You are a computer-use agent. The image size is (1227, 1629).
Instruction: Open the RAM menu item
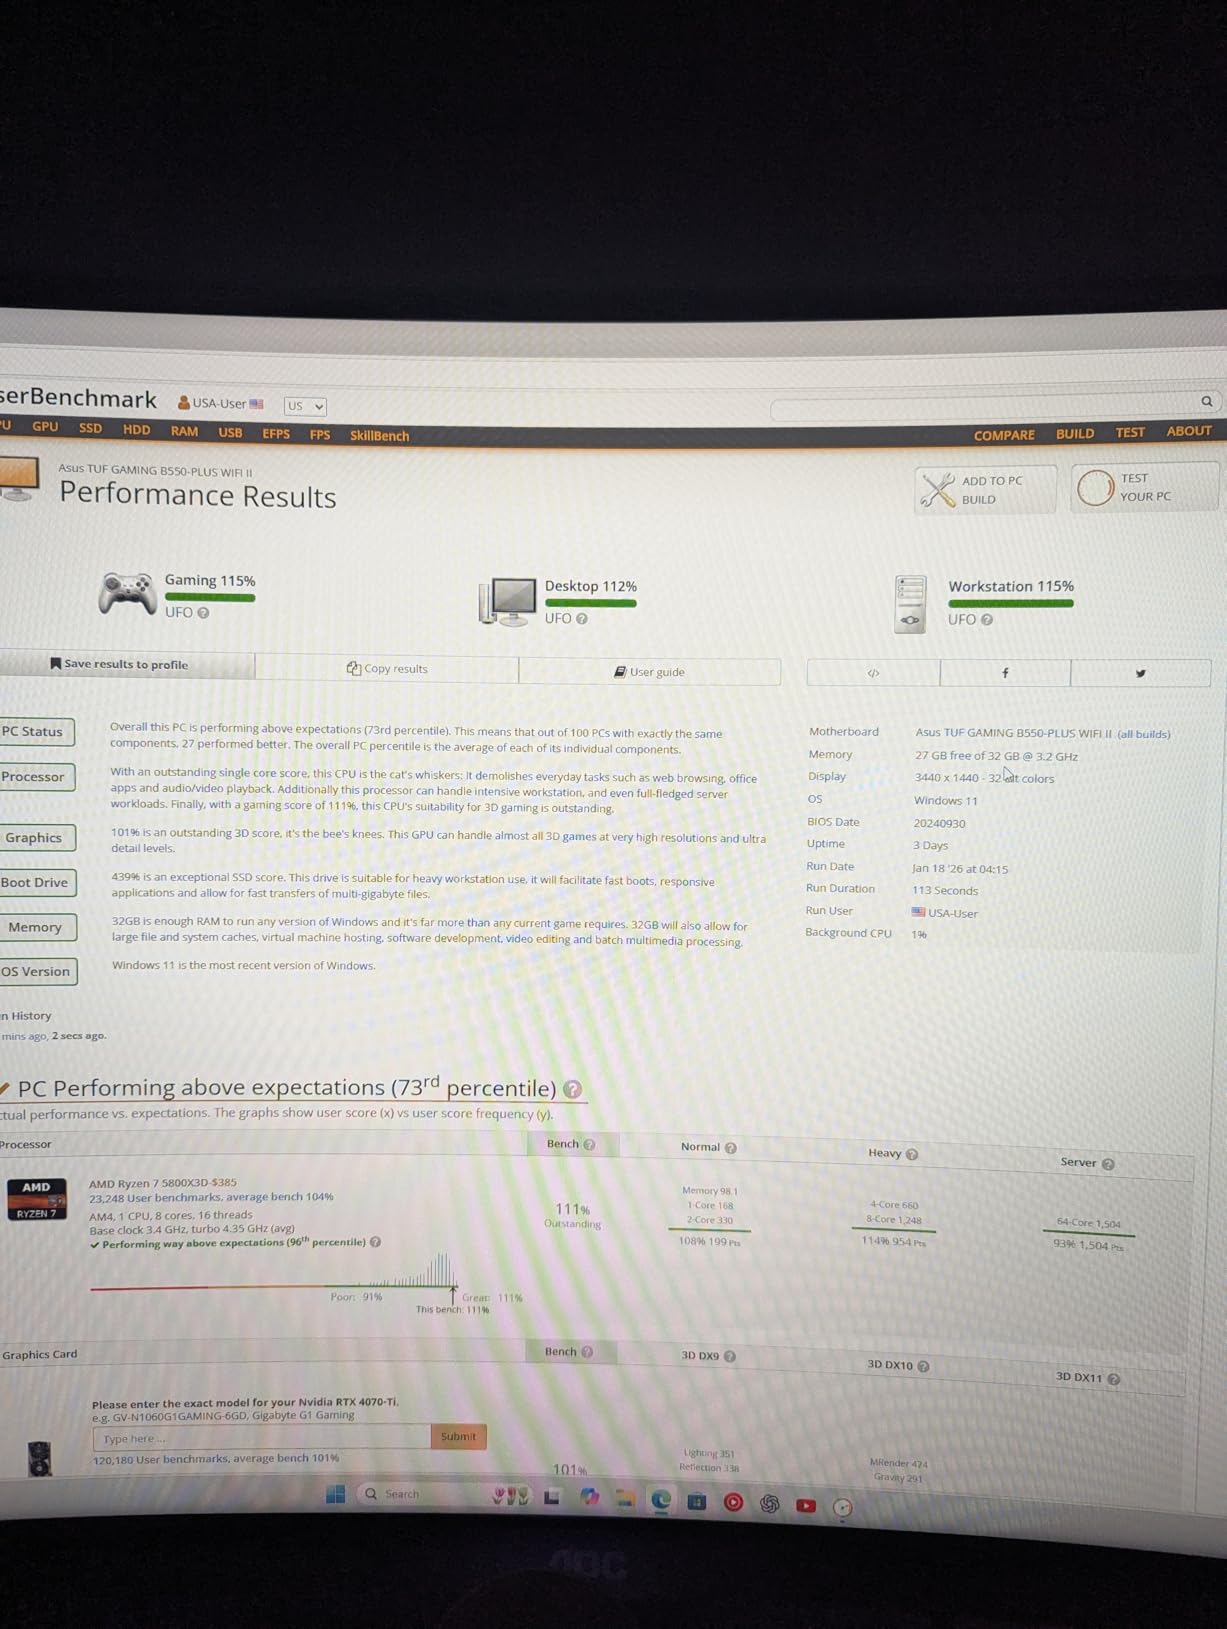184,431
